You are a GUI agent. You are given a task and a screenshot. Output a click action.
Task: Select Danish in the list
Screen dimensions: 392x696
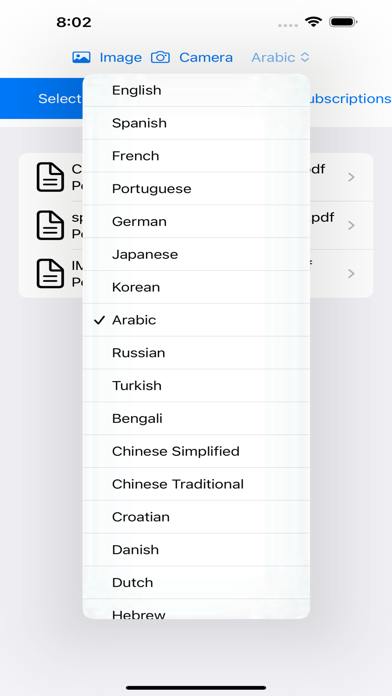196,550
